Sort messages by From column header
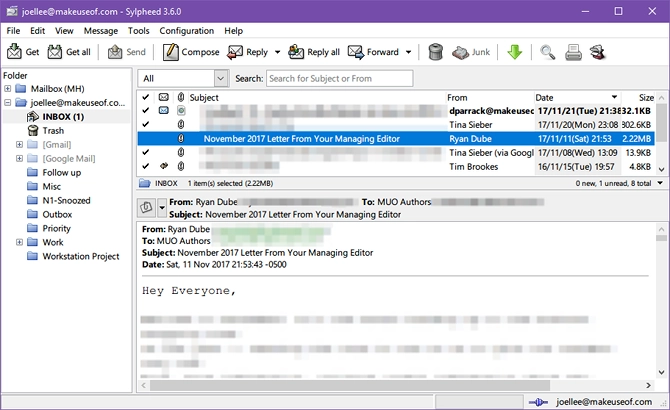The width and height of the screenshot is (670, 410). pyautogui.click(x=490, y=97)
